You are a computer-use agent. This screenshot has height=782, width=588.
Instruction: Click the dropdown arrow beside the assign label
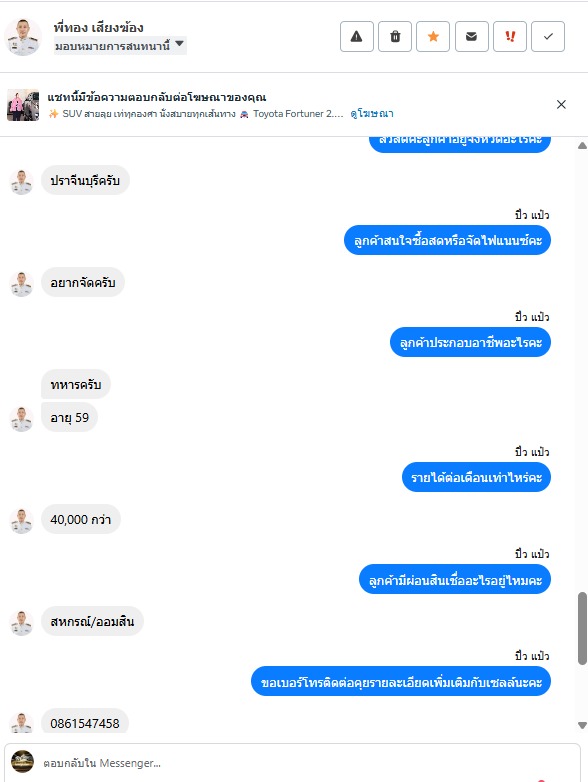click(180, 44)
